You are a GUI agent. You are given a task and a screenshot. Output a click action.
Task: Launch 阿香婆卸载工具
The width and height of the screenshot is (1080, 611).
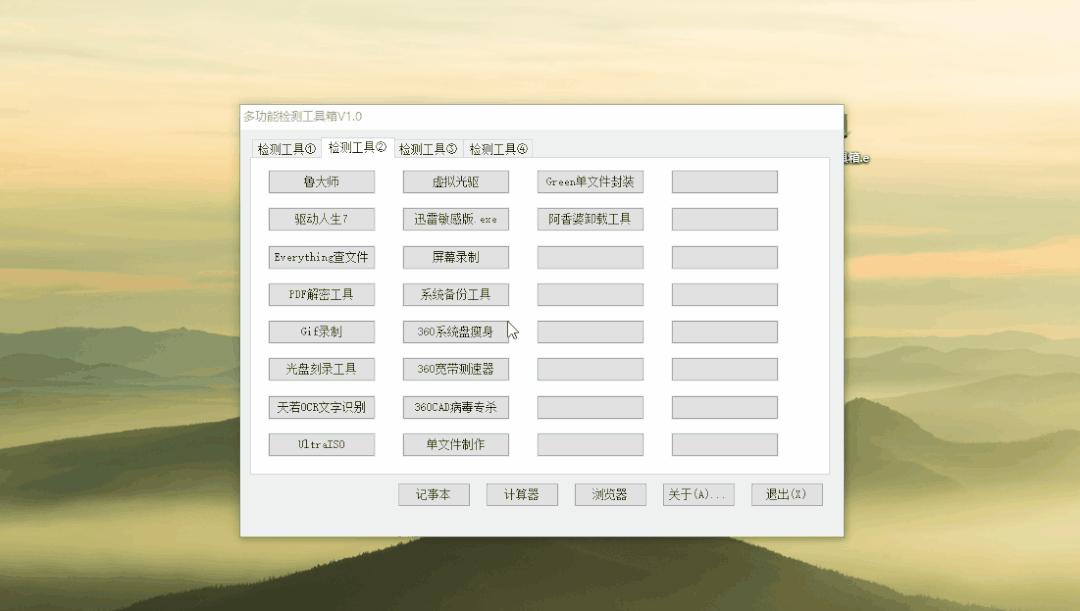click(589, 219)
